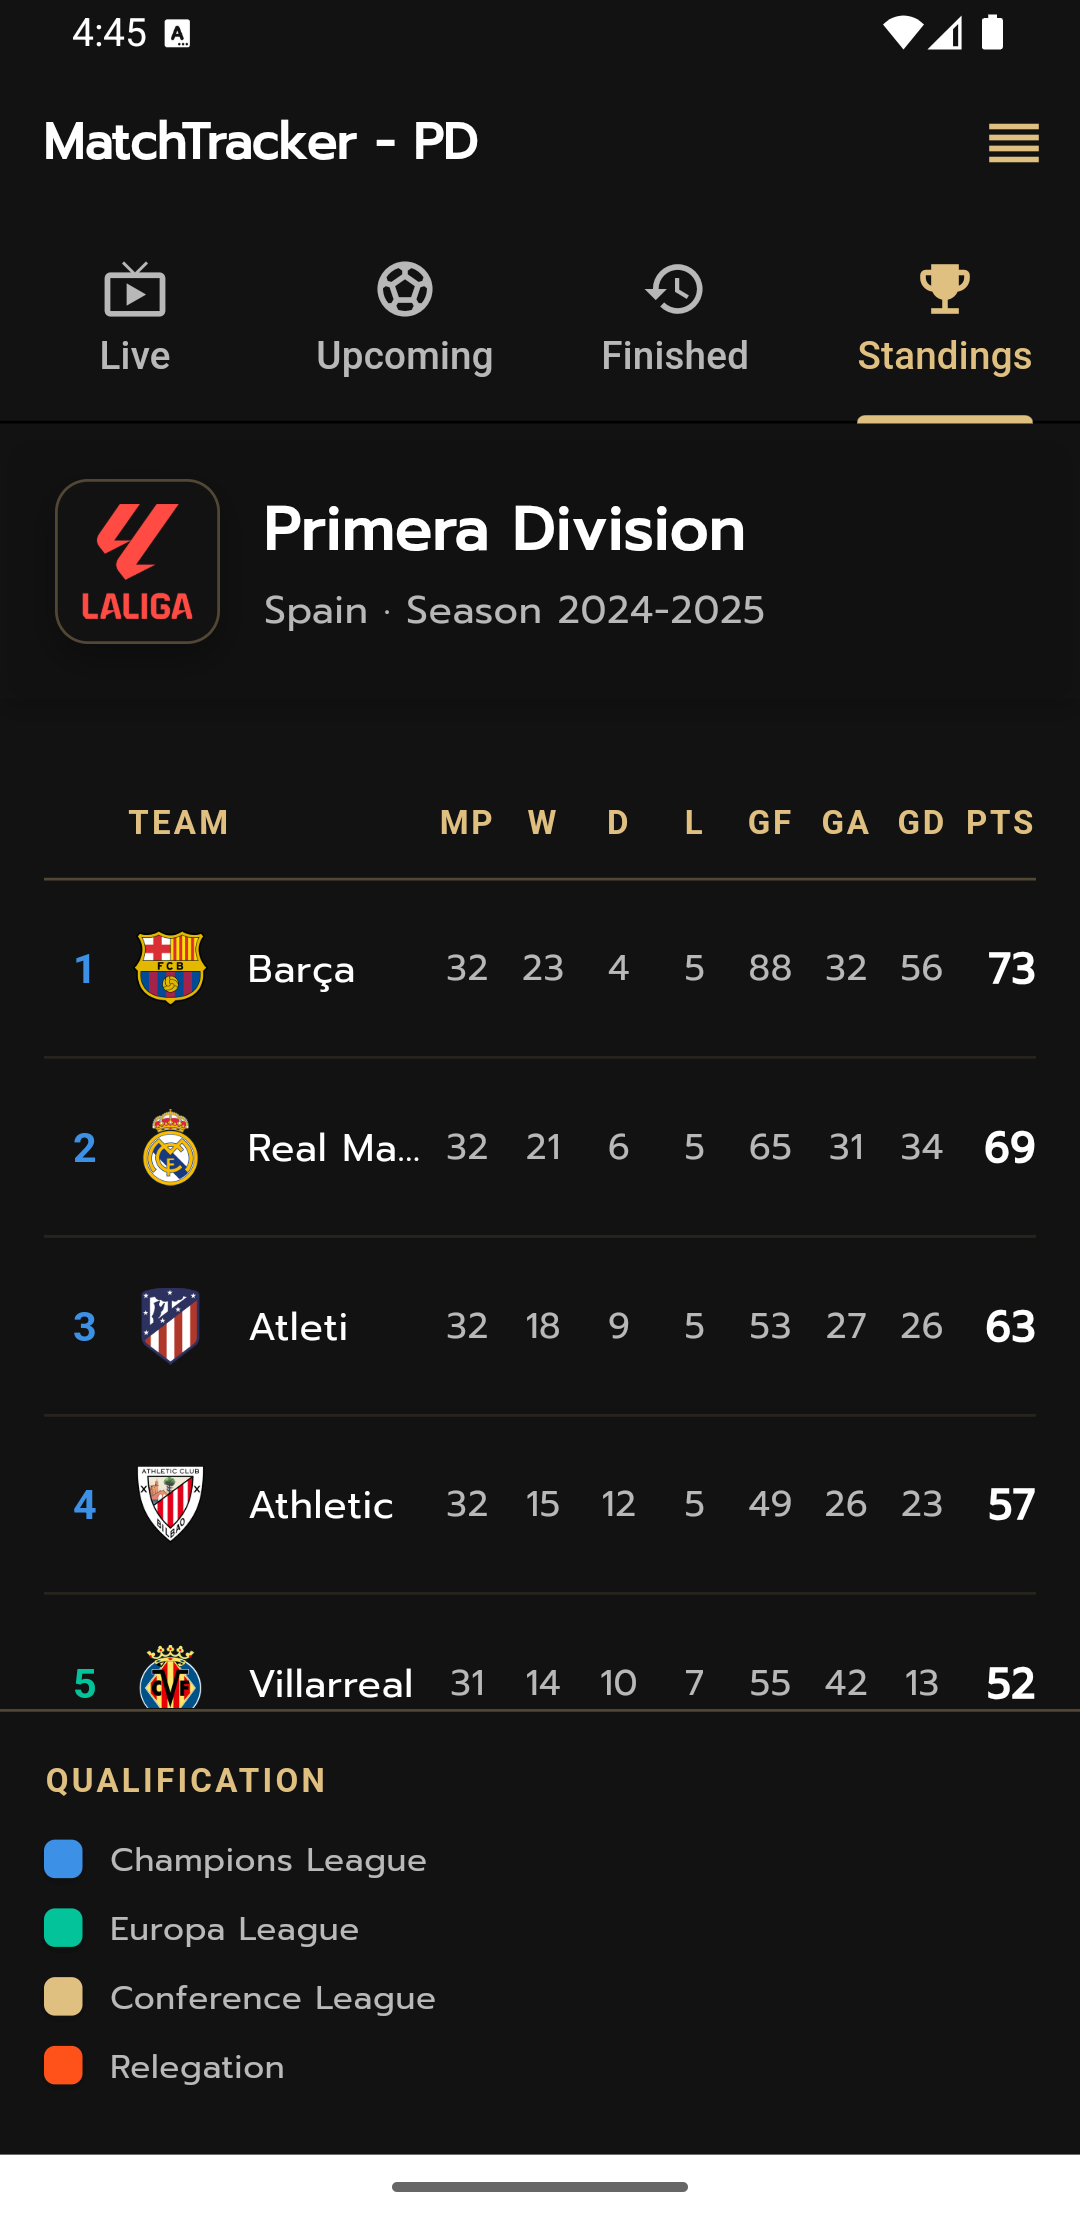Tap the Athletic club crest
This screenshot has height=2220, width=1080.
click(x=171, y=1504)
